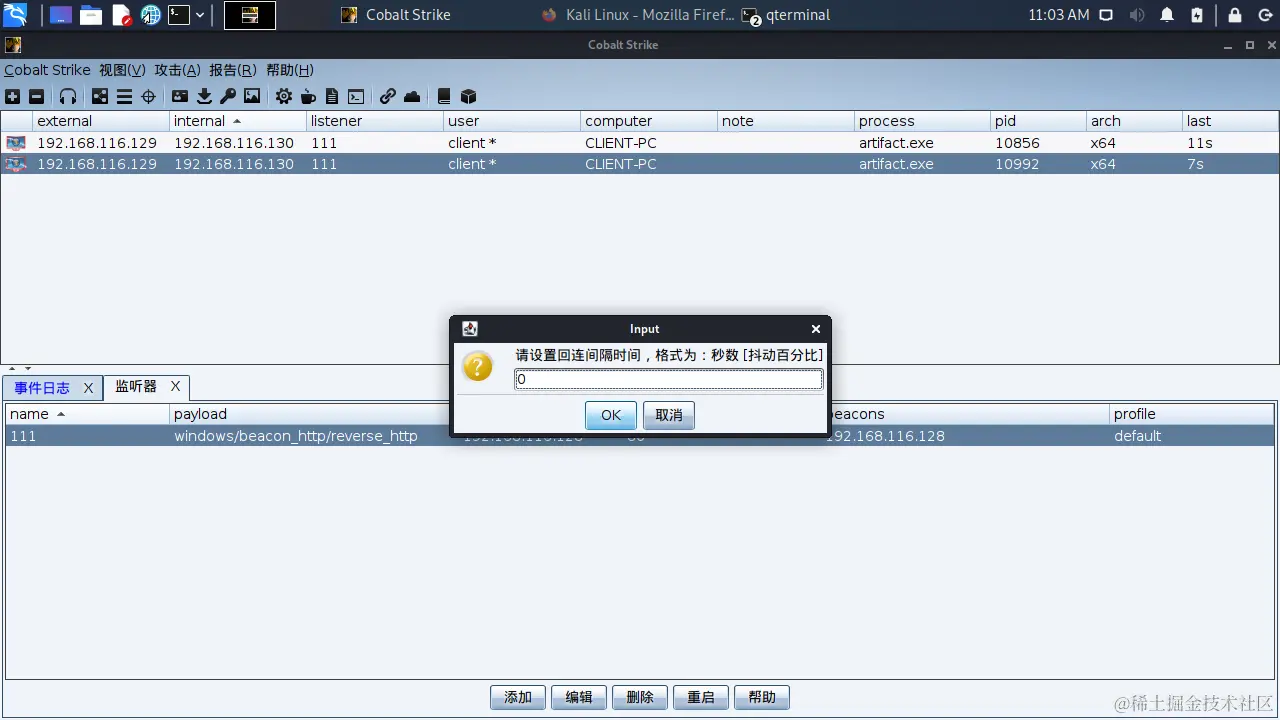Open the 攻击(A) menu
Screen dimensions: 1280x720
click(x=177, y=70)
